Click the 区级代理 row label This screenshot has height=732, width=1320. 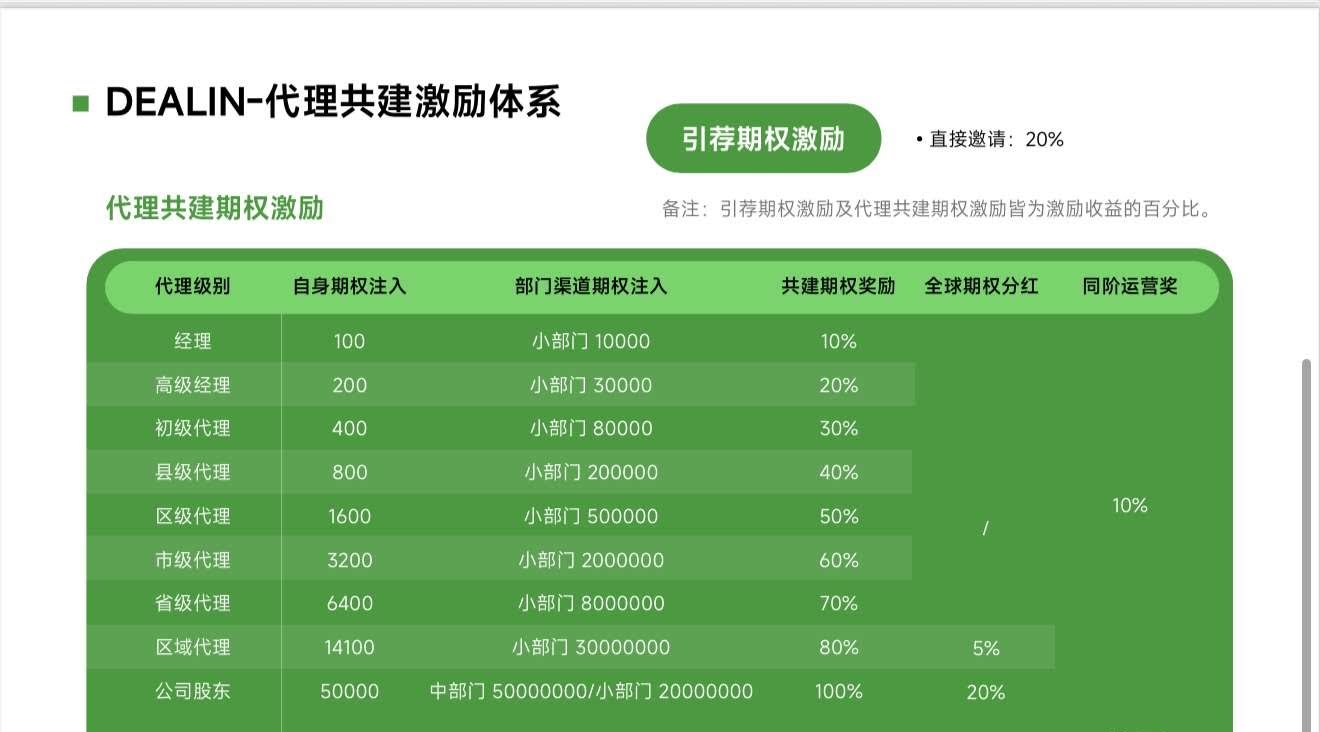(x=193, y=516)
